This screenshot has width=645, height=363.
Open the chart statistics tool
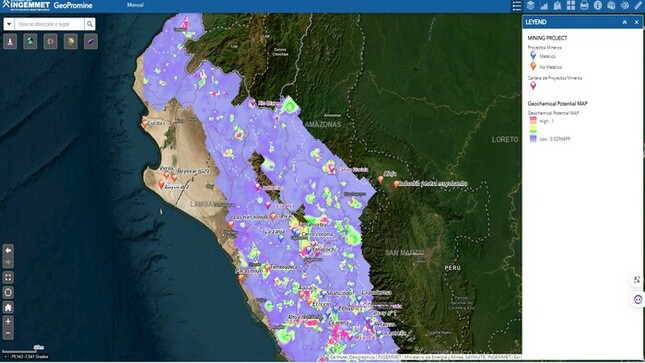pos(544,5)
